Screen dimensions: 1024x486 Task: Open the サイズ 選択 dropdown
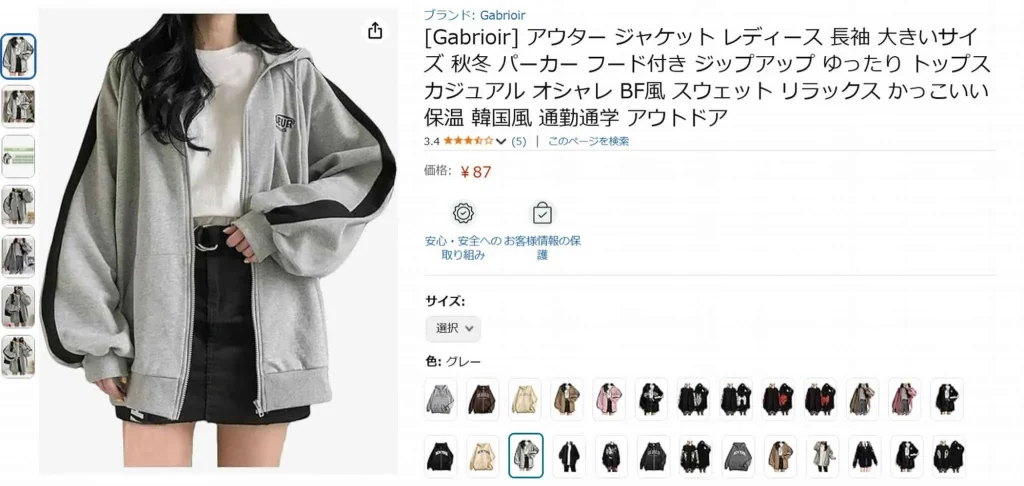pyautogui.click(x=453, y=329)
